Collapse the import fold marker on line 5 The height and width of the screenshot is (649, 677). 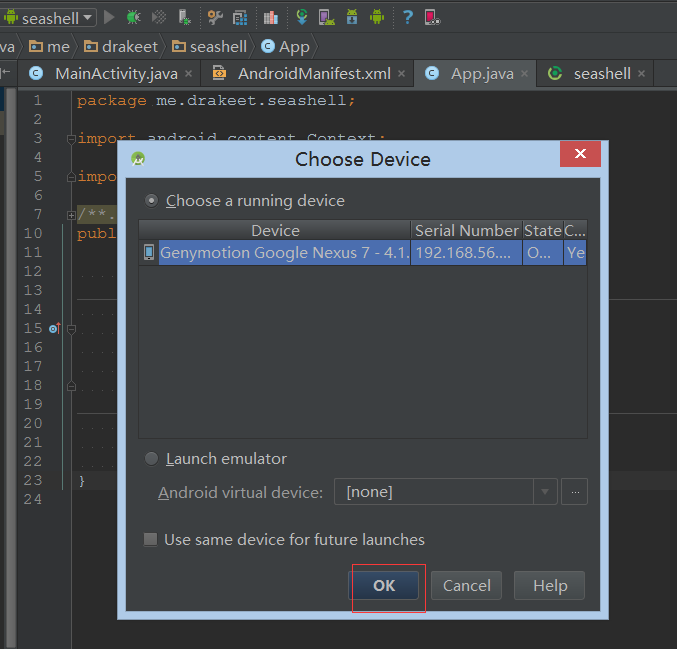[x=72, y=177]
